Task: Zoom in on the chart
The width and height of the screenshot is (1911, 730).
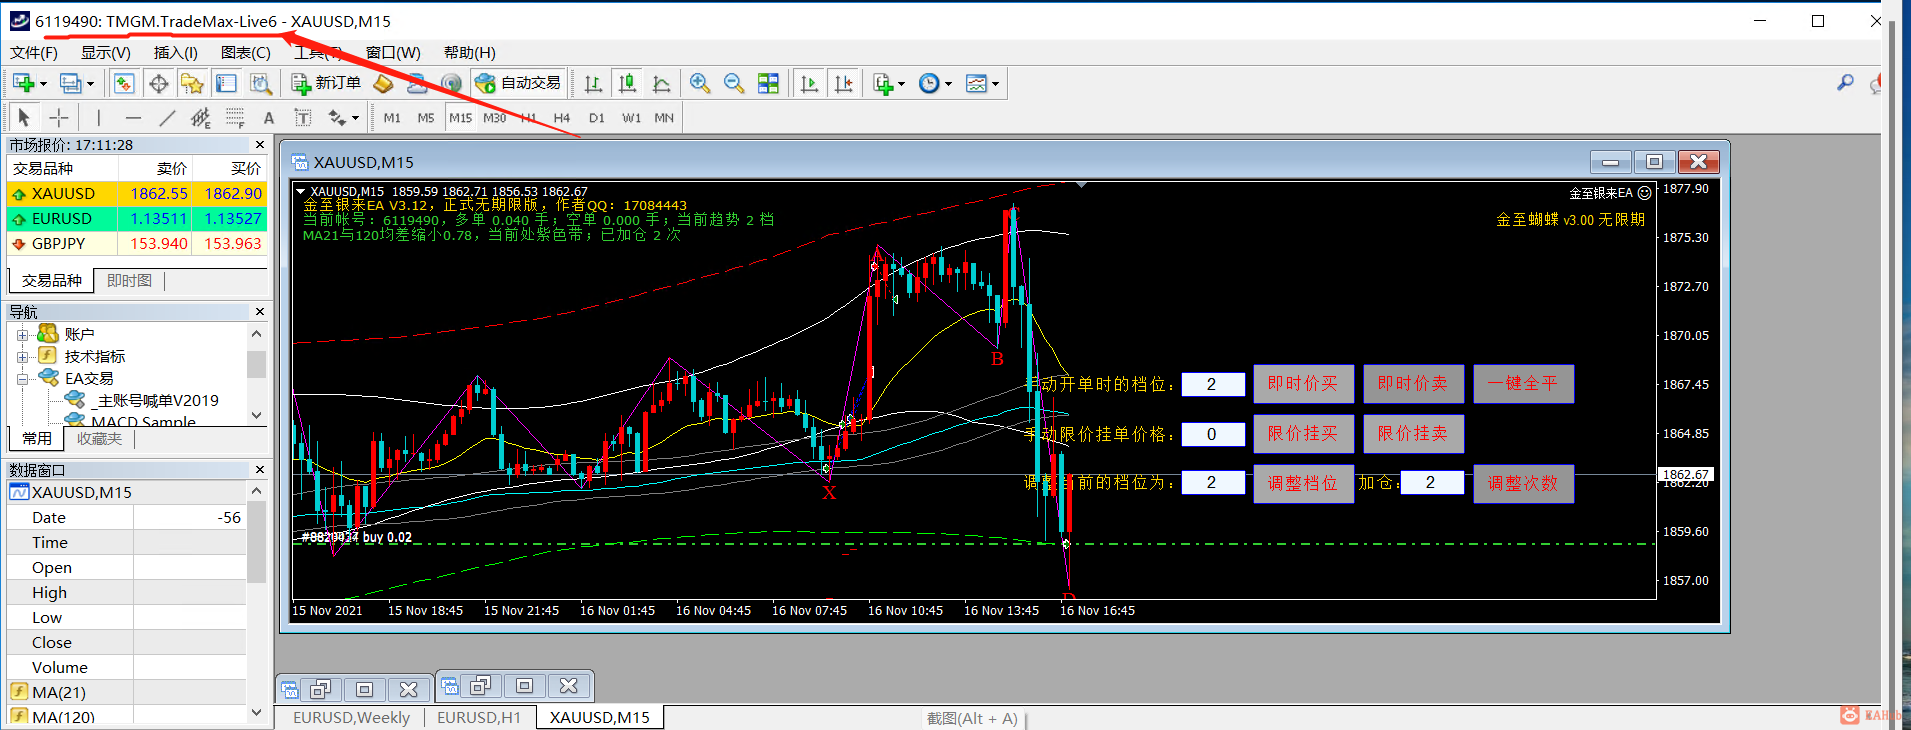Action: (x=700, y=84)
